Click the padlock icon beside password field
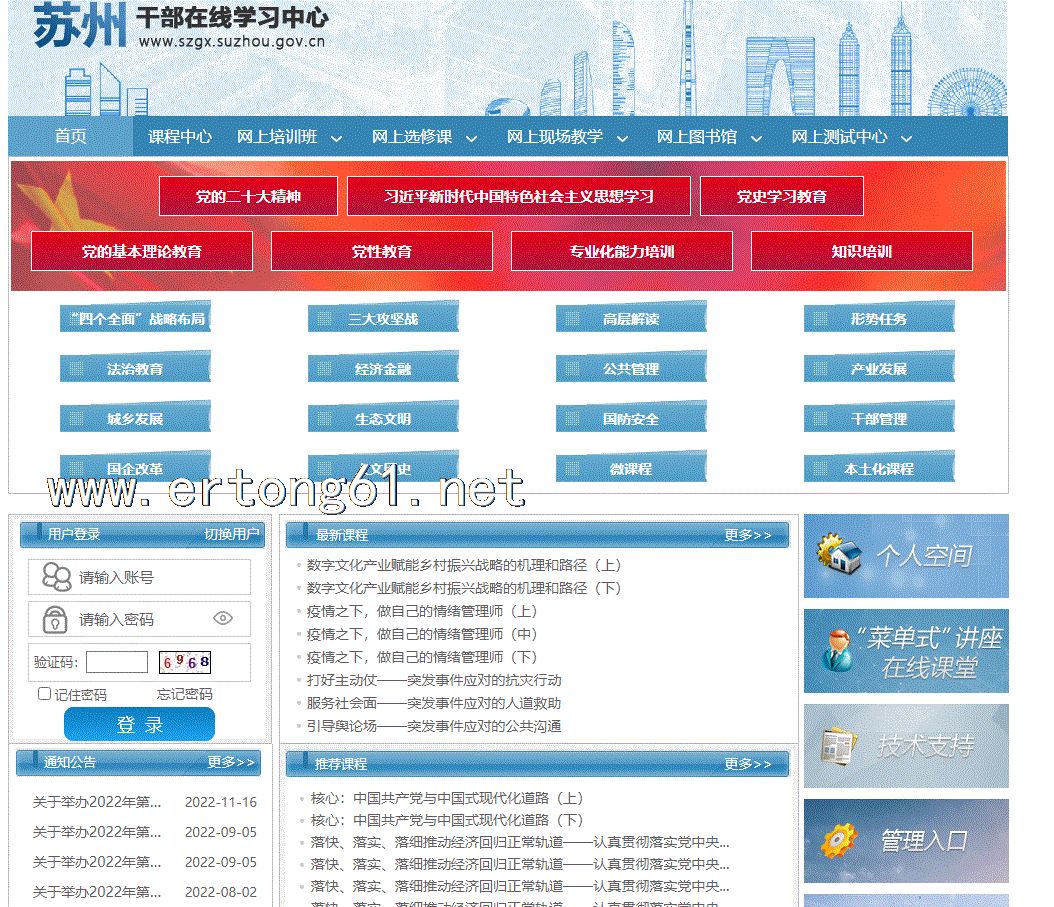The width and height of the screenshot is (1054, 907). point(55,619)
